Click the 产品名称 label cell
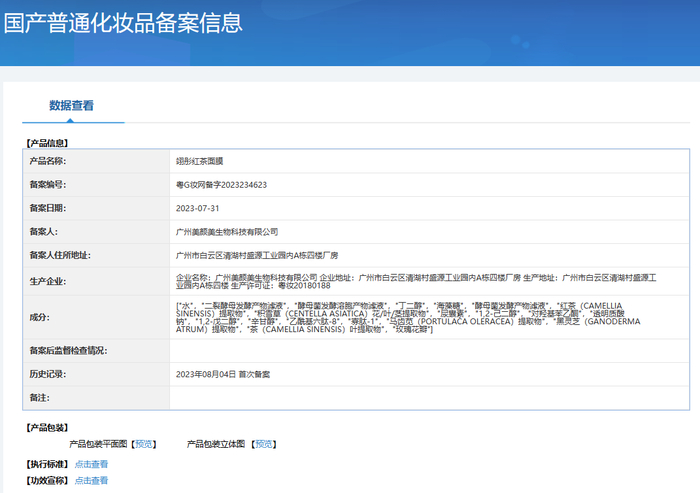Image resolution: width=700 pixels, height=493 pixels. point(96,161)
